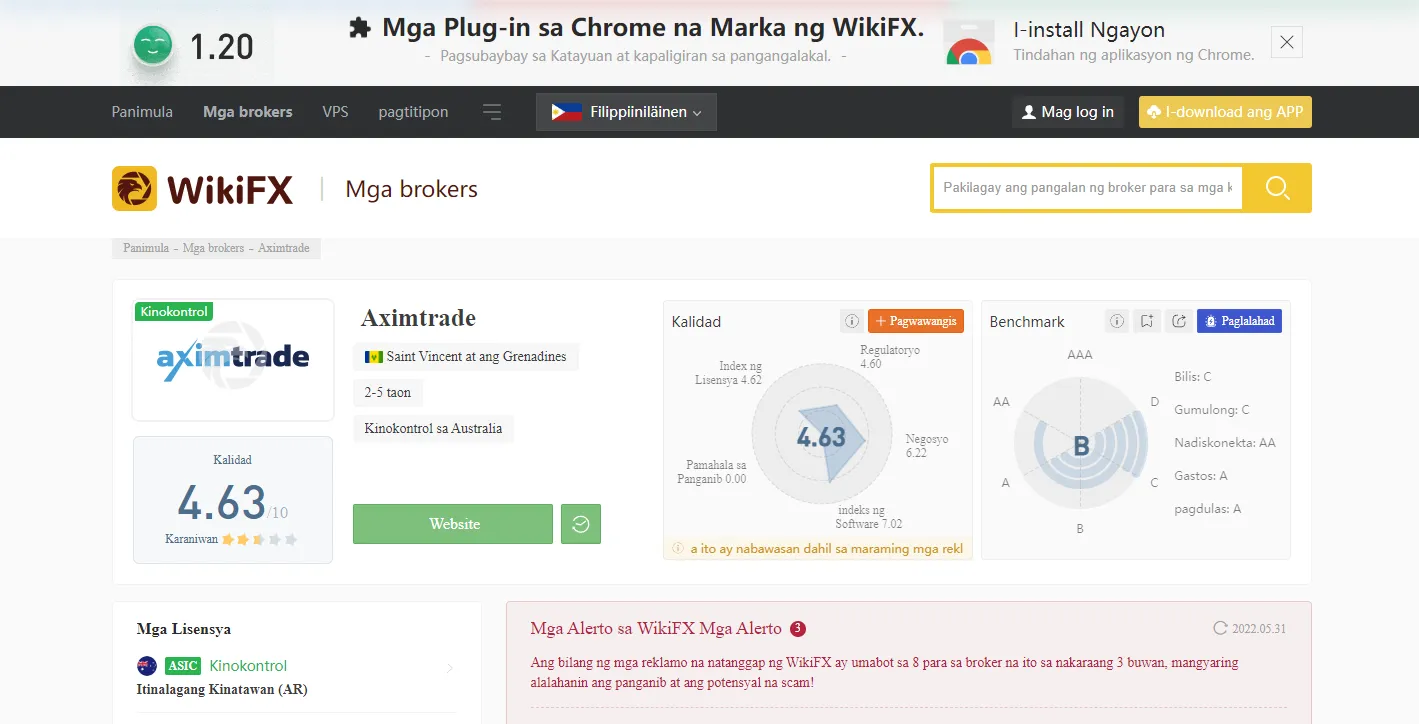Viewport: 1419px width, 724px height.
Task: Click the 2-5 taon tag
Action: 388,393
